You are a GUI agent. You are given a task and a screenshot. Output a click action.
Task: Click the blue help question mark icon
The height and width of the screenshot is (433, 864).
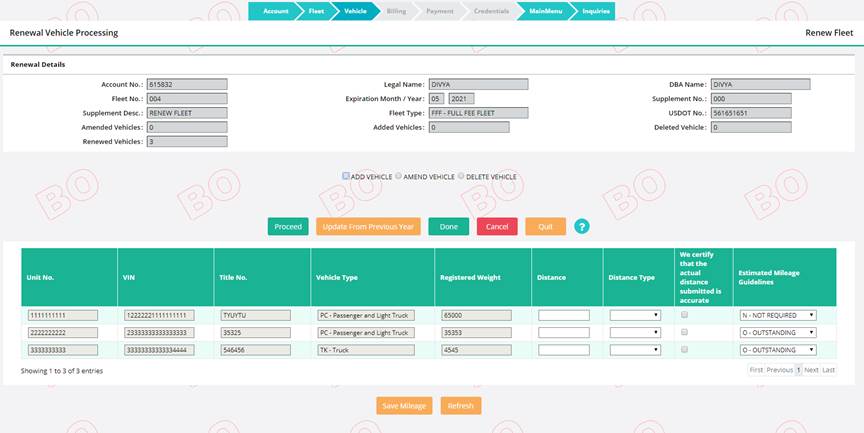pos(581,227)
